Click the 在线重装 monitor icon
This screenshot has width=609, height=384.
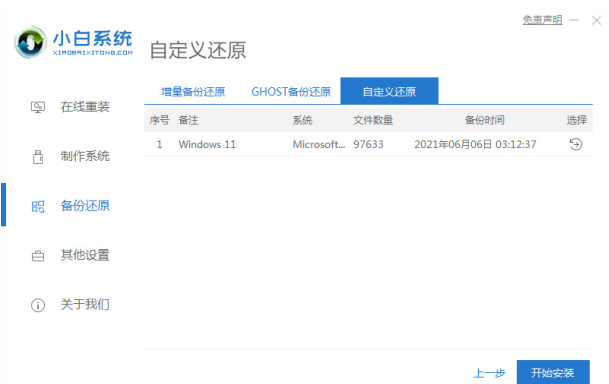click(38, 107)
